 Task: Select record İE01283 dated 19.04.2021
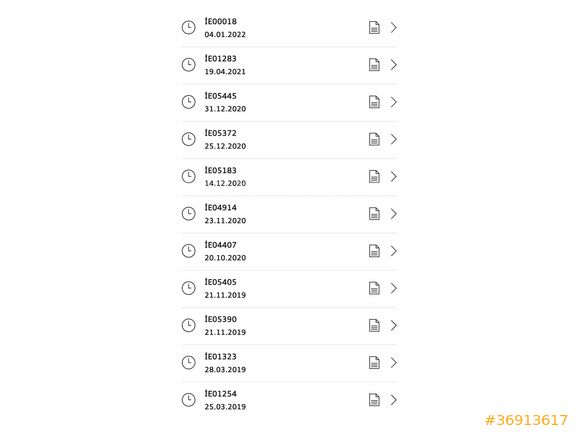(289, 65)
